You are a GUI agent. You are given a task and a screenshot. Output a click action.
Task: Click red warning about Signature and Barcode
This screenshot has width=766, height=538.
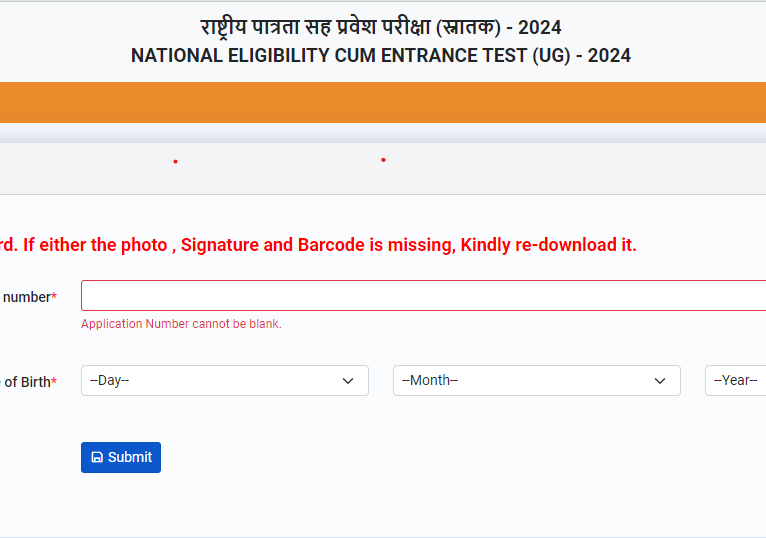point(318,245)
